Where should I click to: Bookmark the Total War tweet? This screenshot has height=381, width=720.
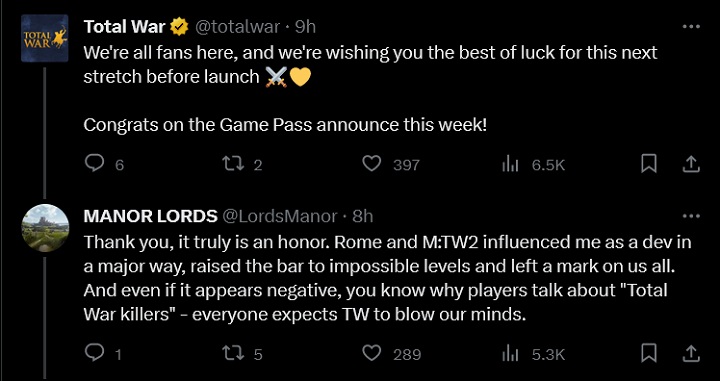648,164
